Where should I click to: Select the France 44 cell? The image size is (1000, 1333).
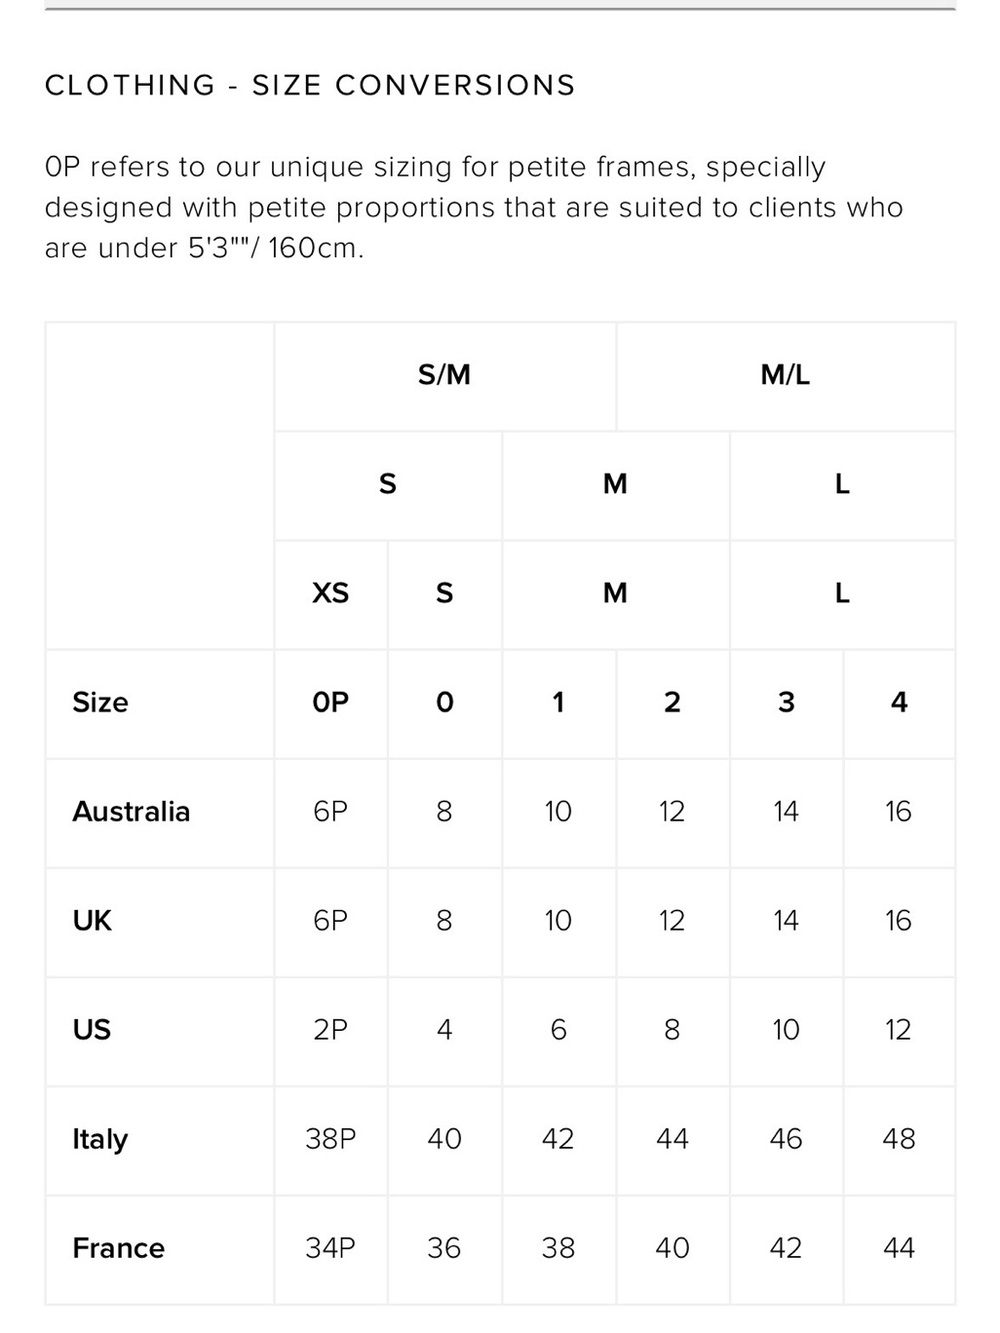click(x=899, y=1248)
